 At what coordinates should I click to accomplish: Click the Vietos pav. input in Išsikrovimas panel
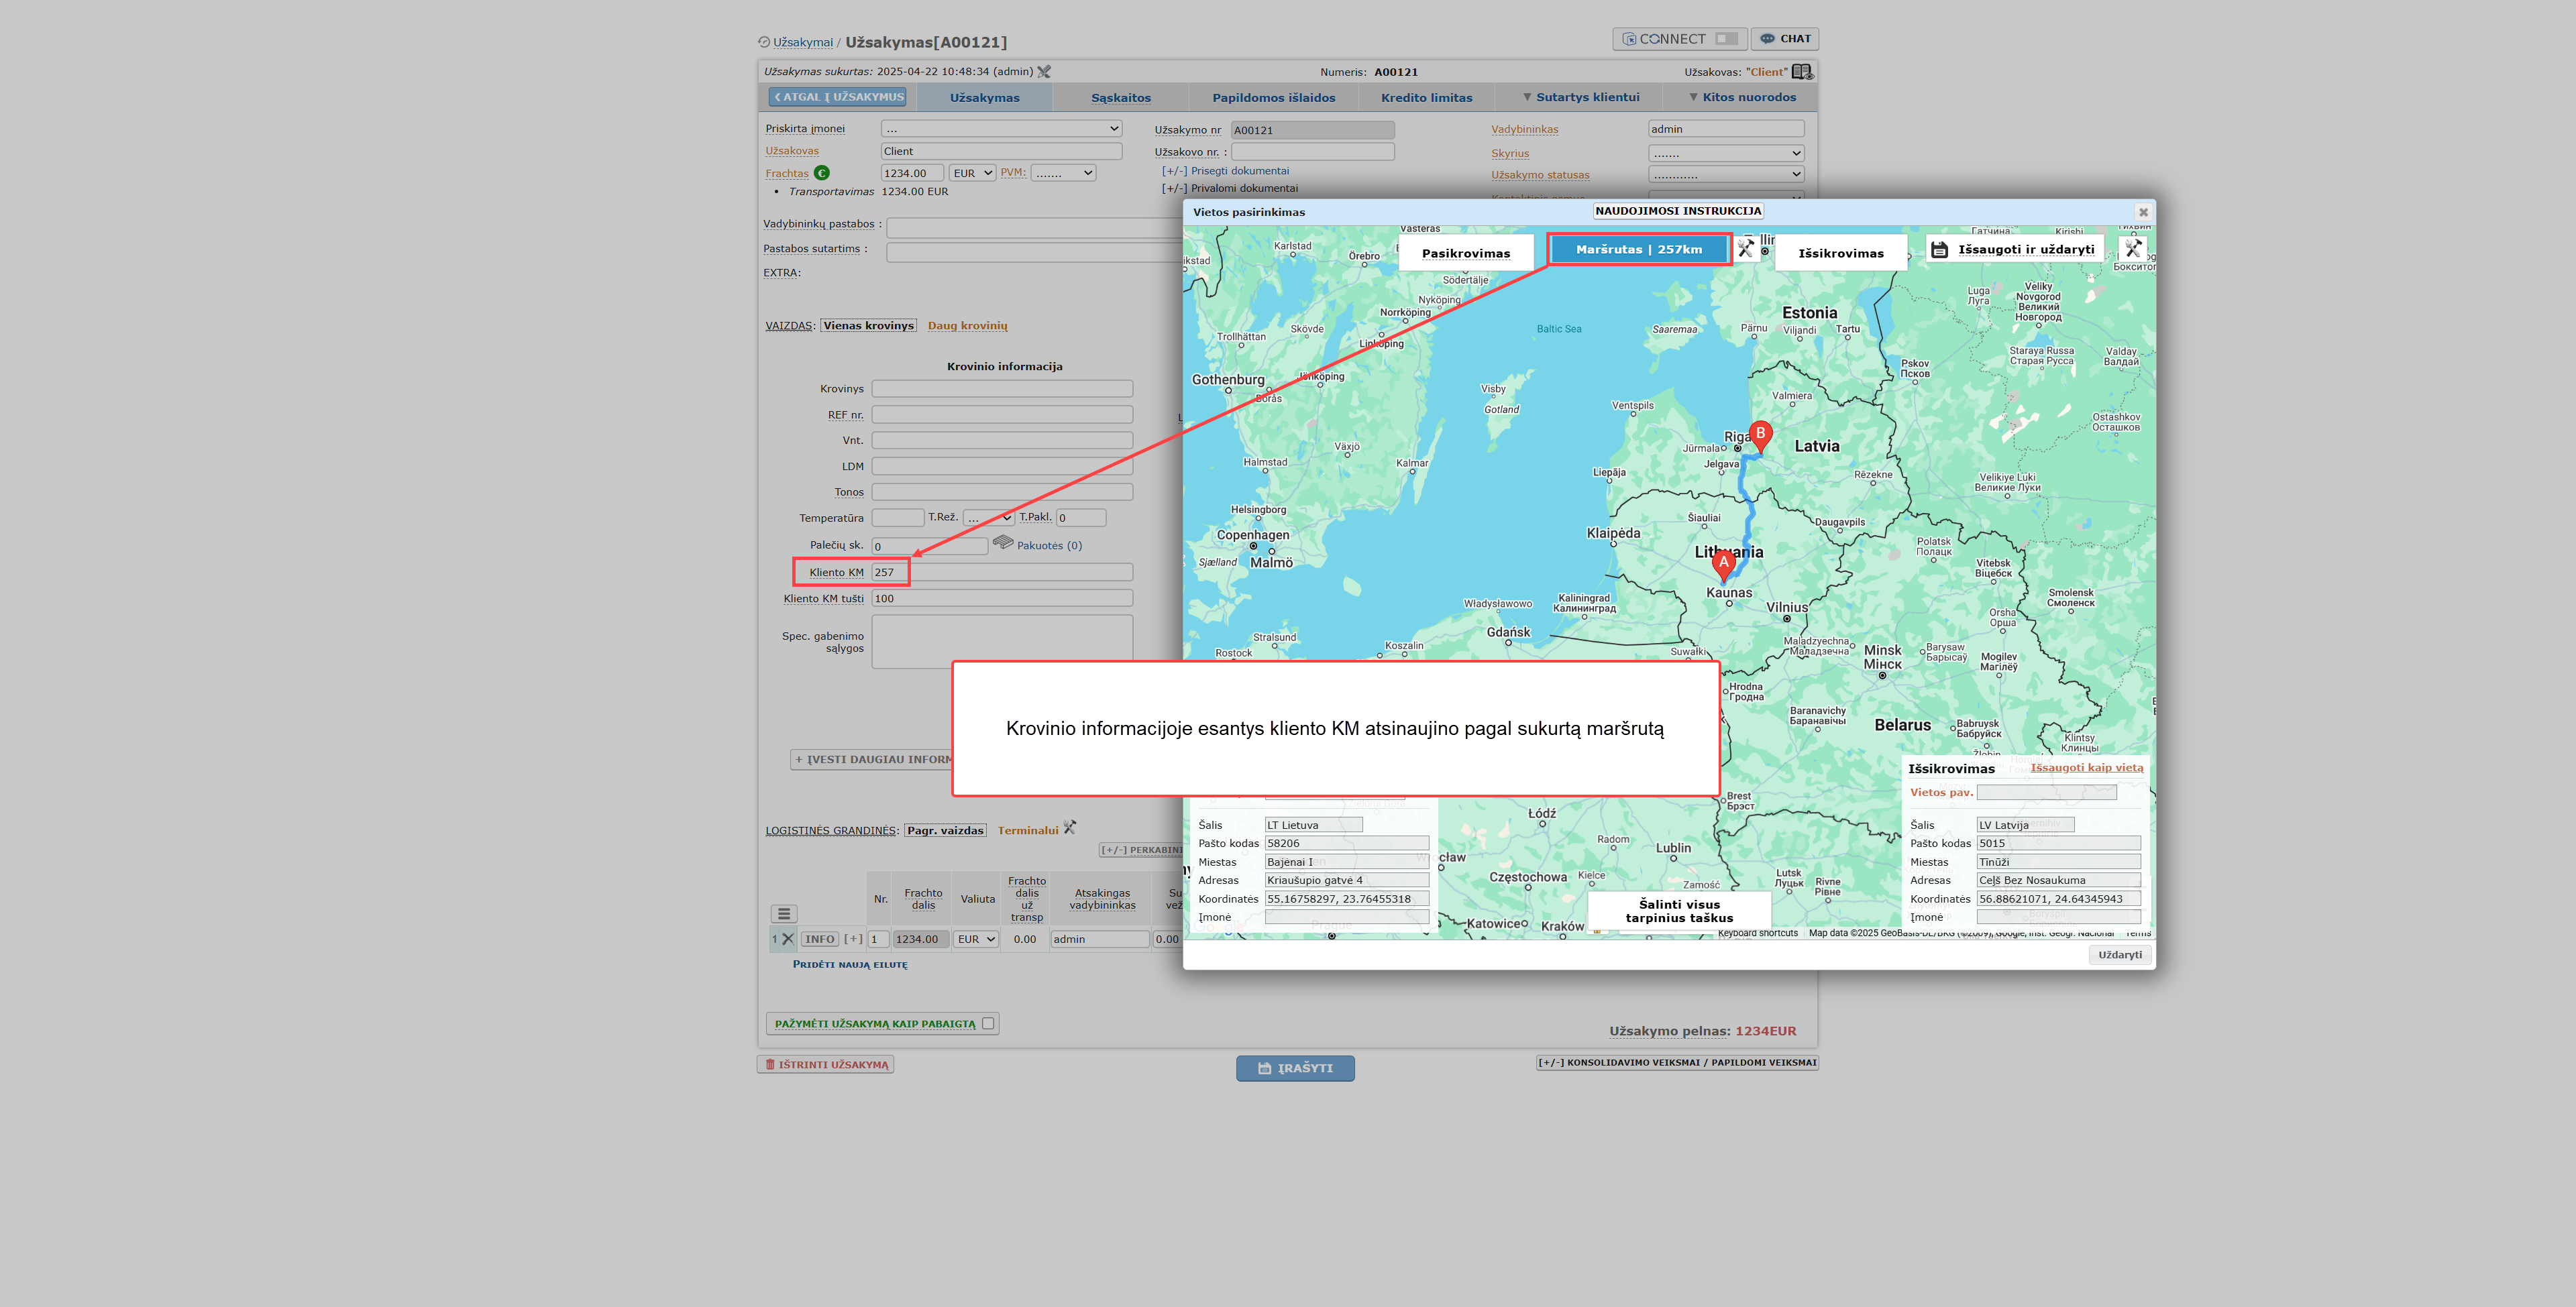click(x=2046, y=793)
